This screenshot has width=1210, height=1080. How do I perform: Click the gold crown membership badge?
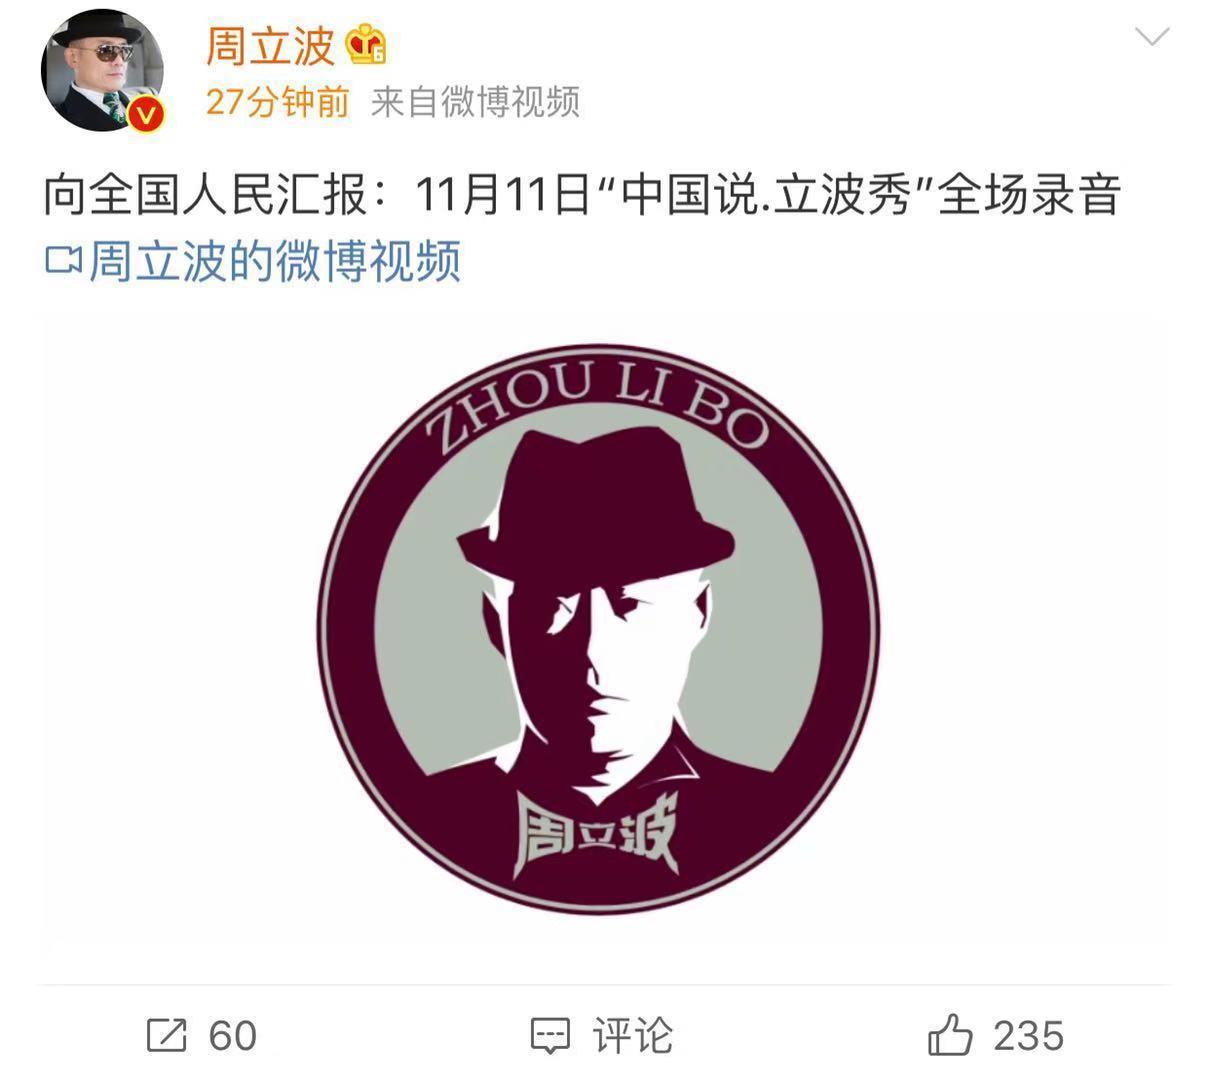point(366,45)
